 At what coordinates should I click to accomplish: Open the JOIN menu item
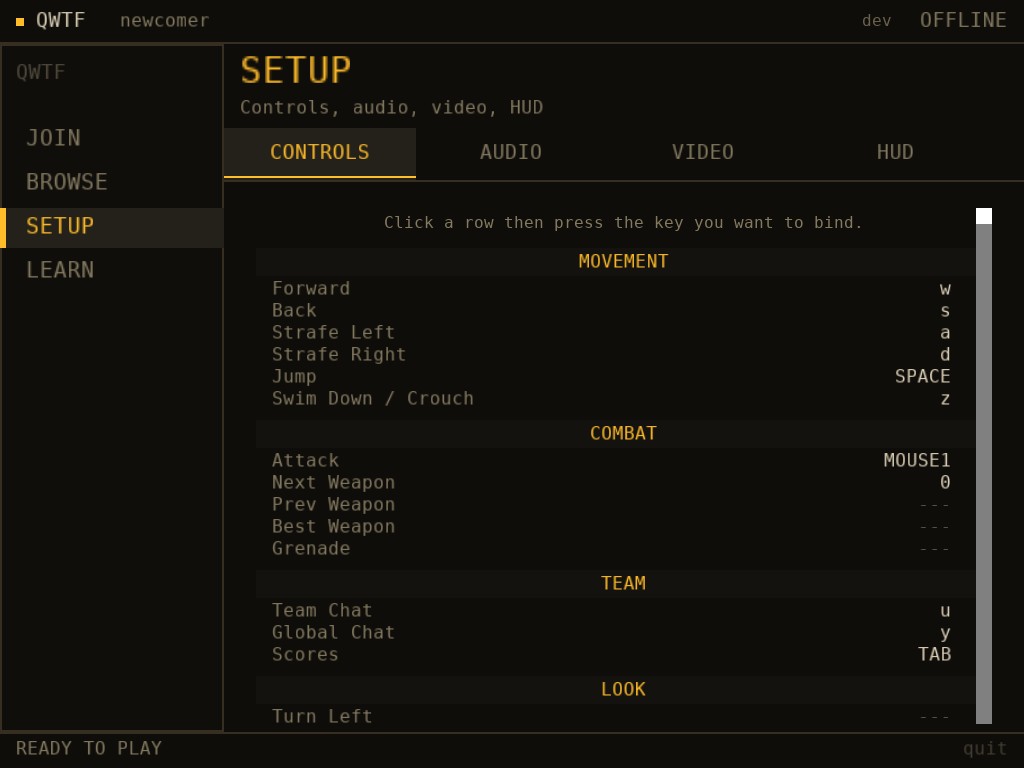[x=112, y=138]
